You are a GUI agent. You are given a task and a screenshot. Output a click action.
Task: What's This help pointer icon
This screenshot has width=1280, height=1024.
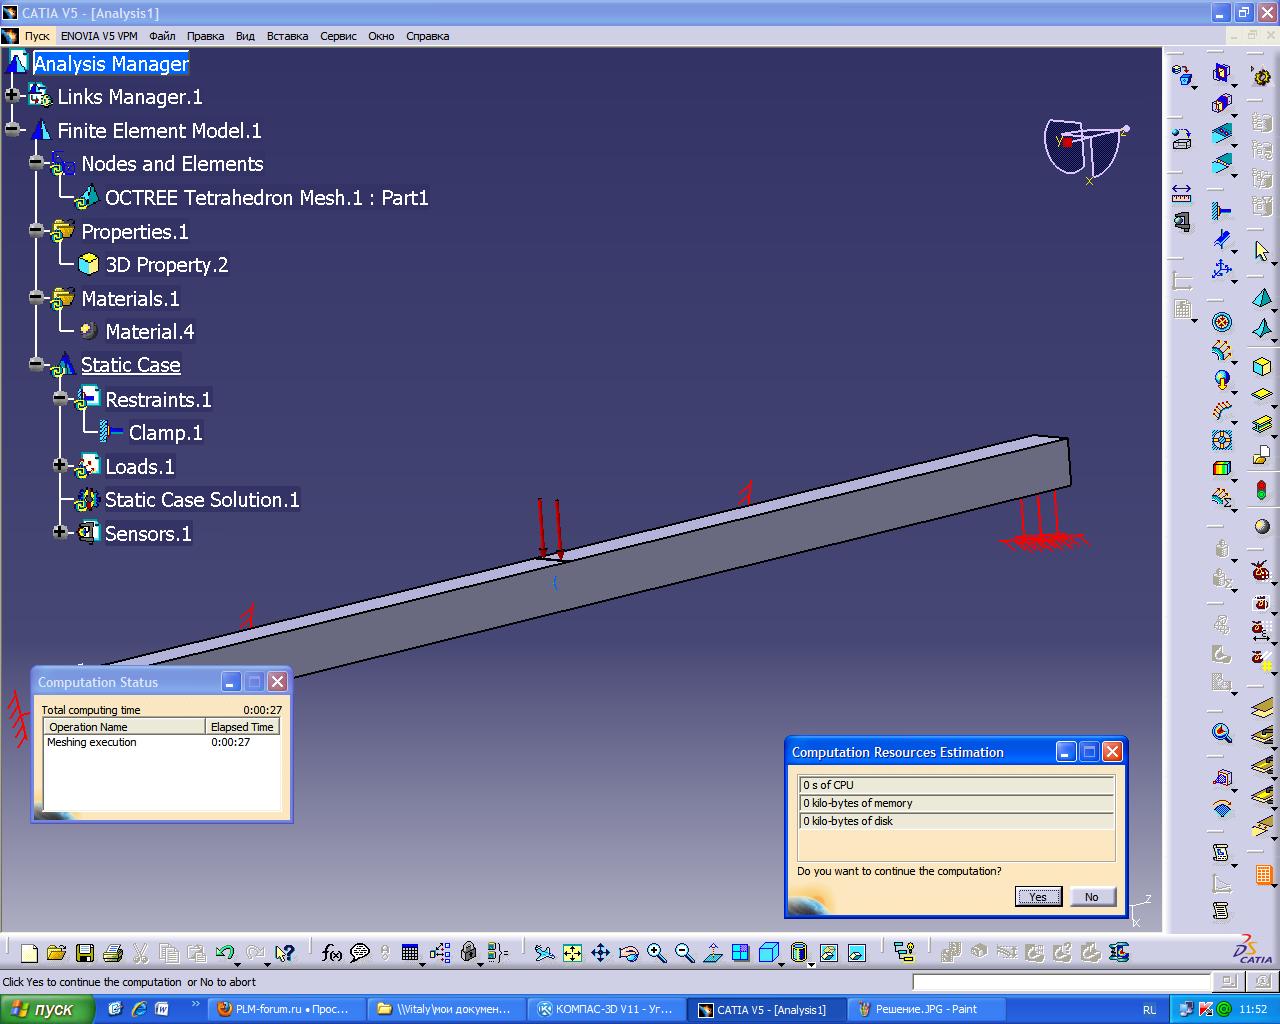285,953
